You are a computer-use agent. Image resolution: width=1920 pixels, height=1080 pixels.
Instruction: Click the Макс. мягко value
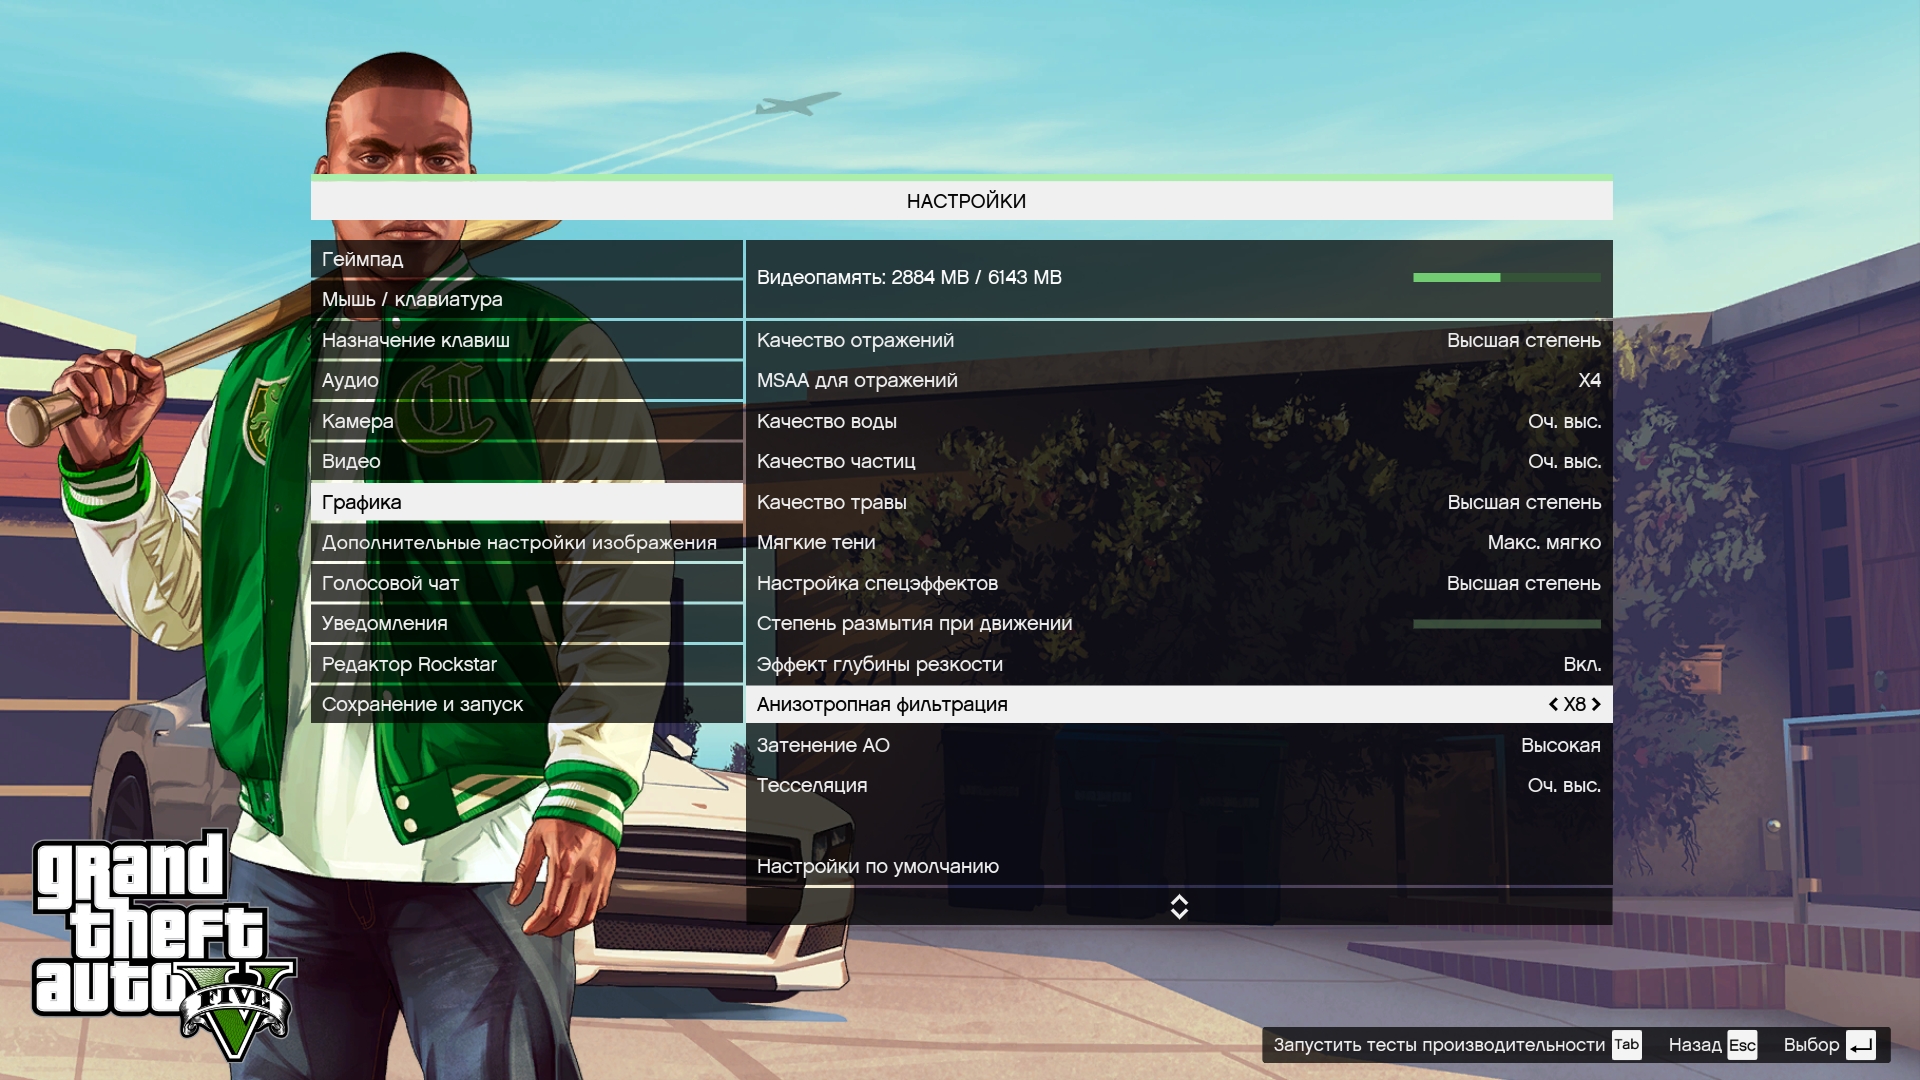(1544, 542)
